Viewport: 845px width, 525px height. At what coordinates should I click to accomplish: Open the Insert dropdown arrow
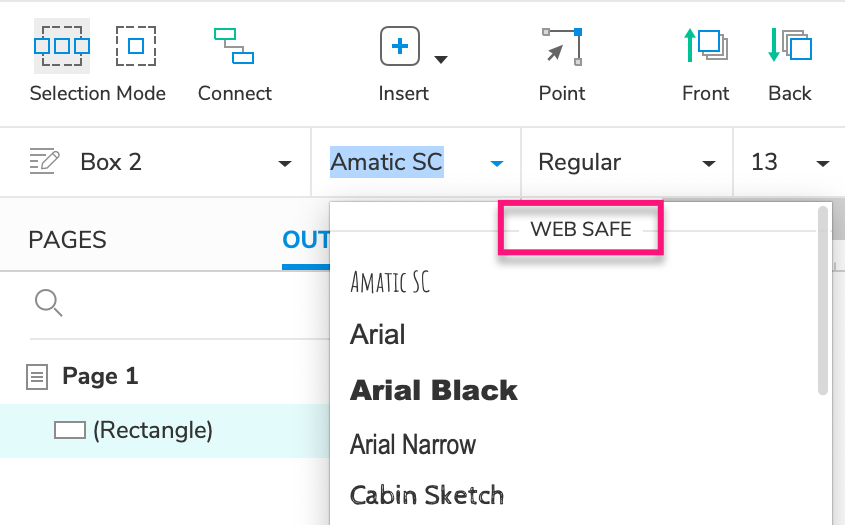pos(440,60)
